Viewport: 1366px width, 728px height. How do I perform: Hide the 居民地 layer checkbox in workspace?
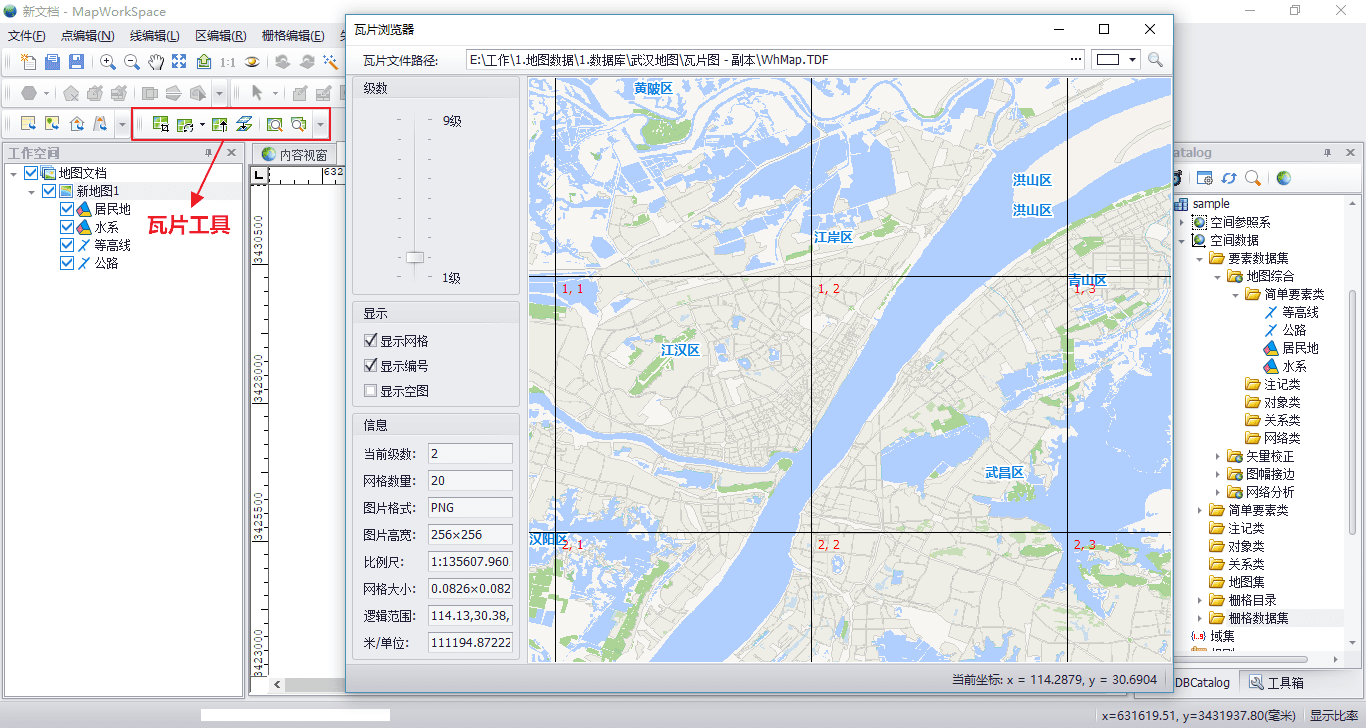[x=67, y=209]
